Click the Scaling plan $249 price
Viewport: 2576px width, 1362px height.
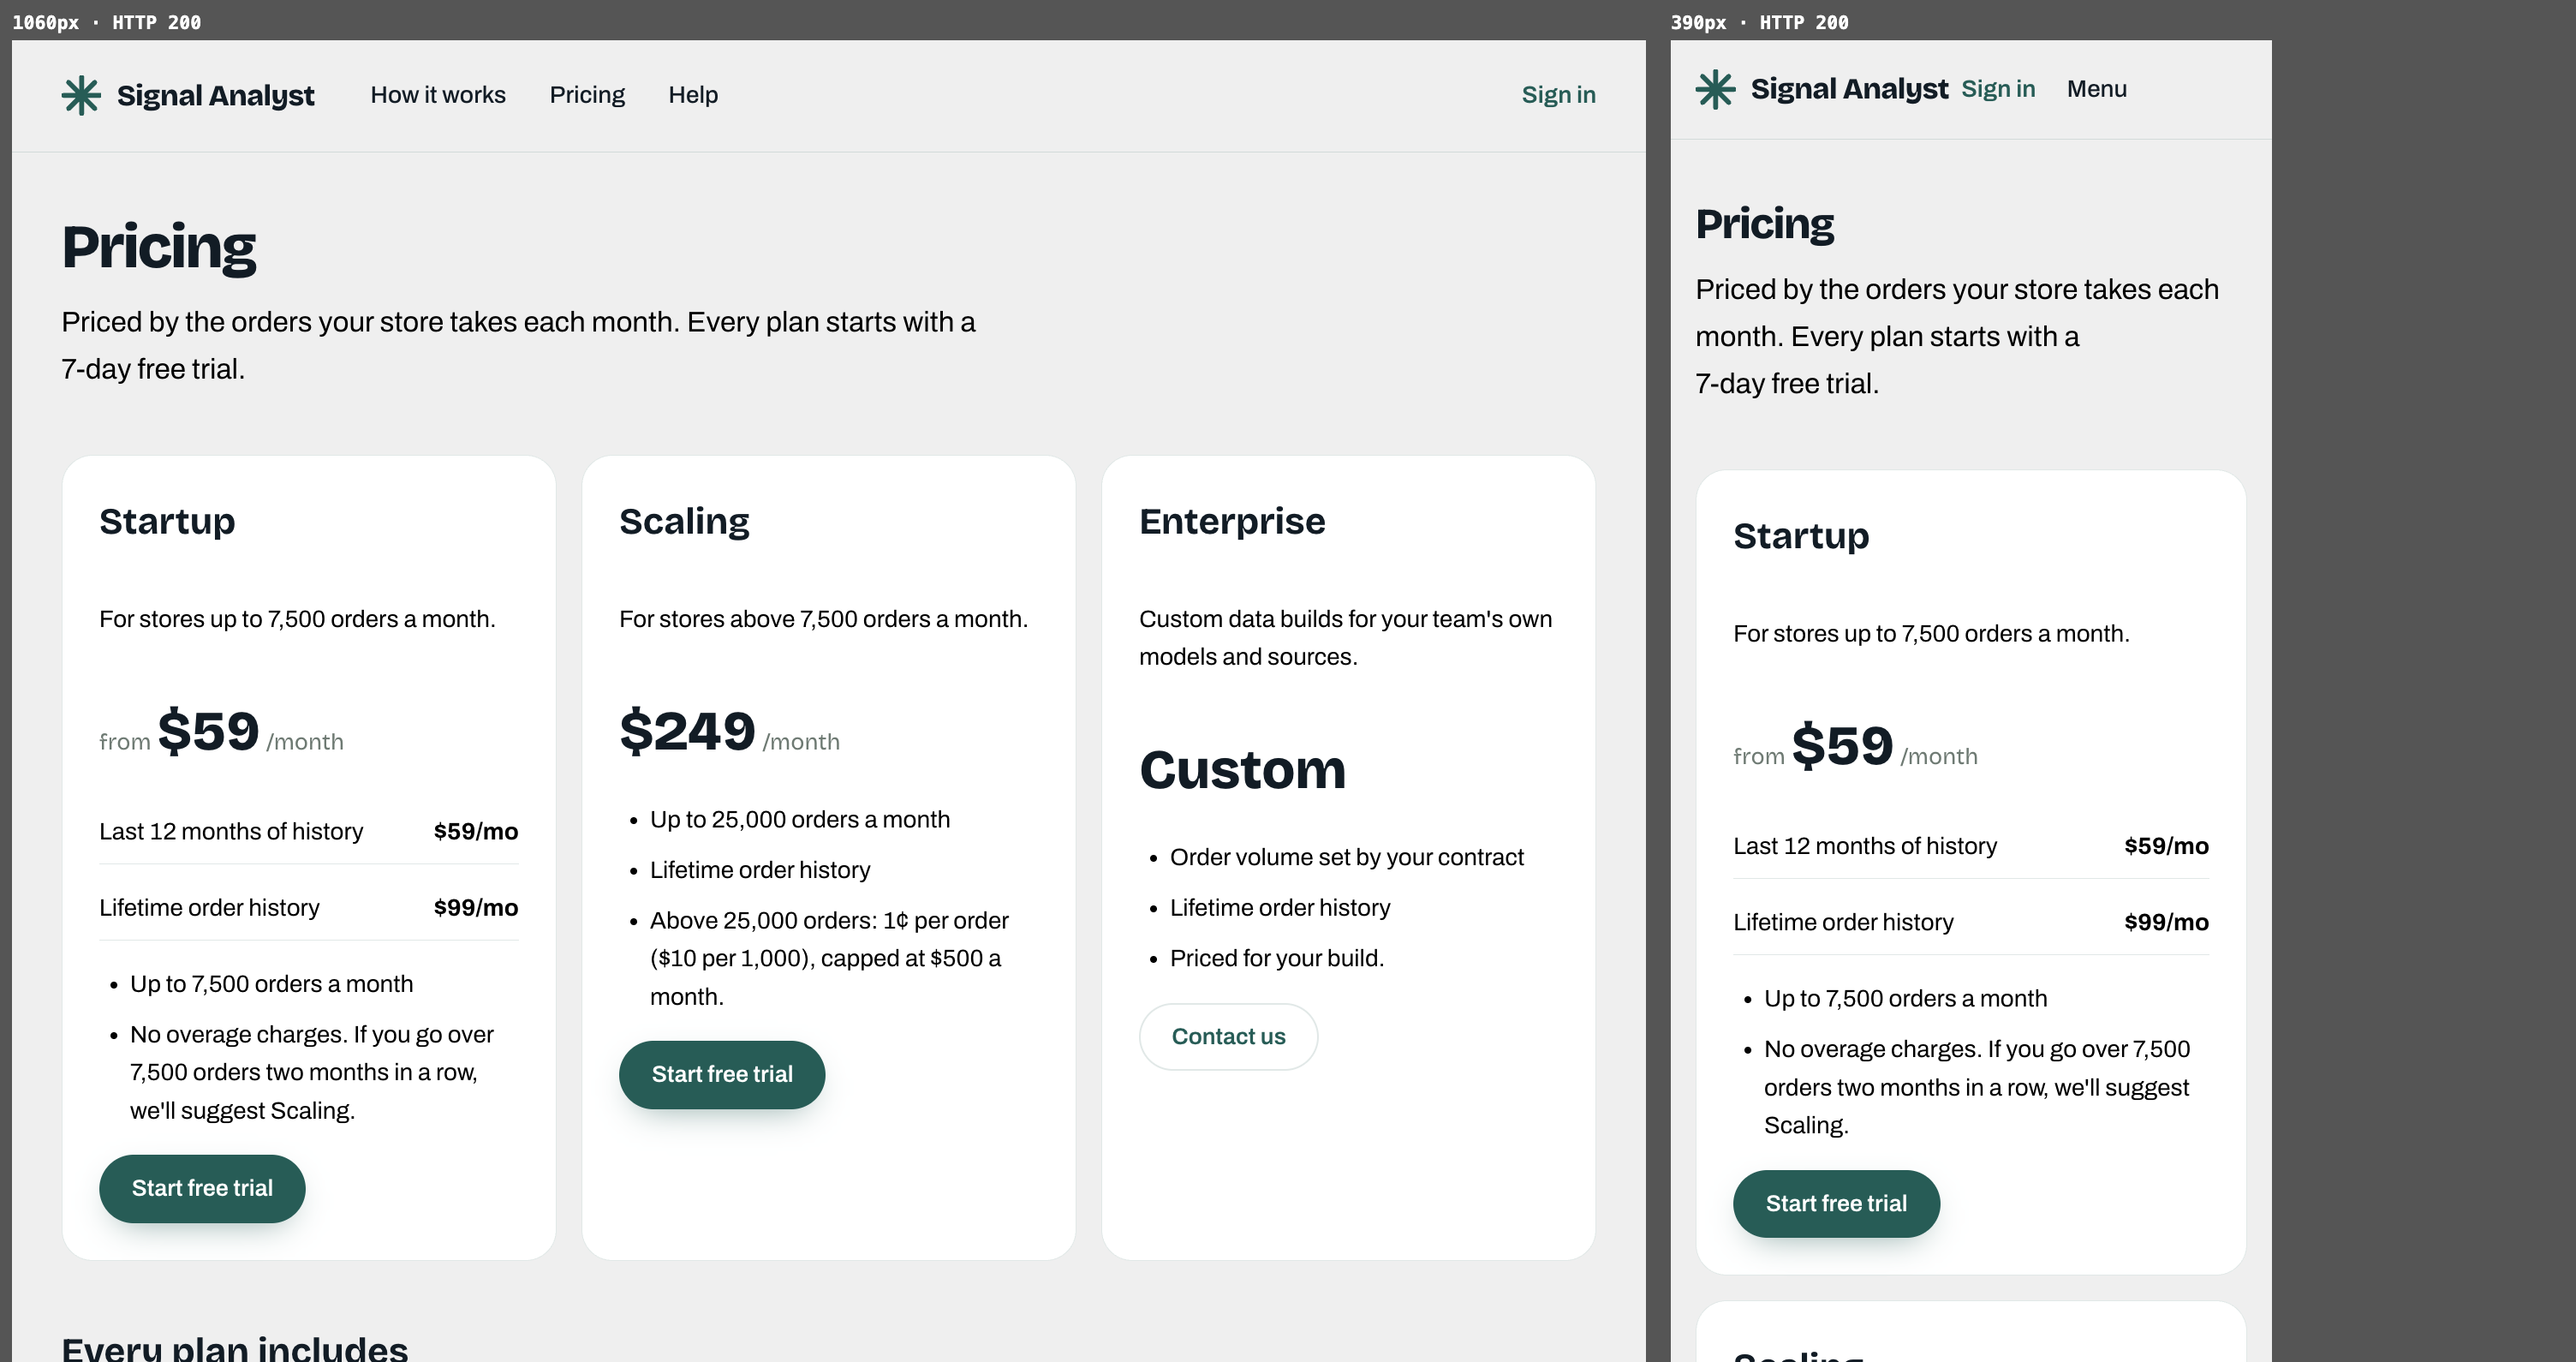[x=687, y=731]
